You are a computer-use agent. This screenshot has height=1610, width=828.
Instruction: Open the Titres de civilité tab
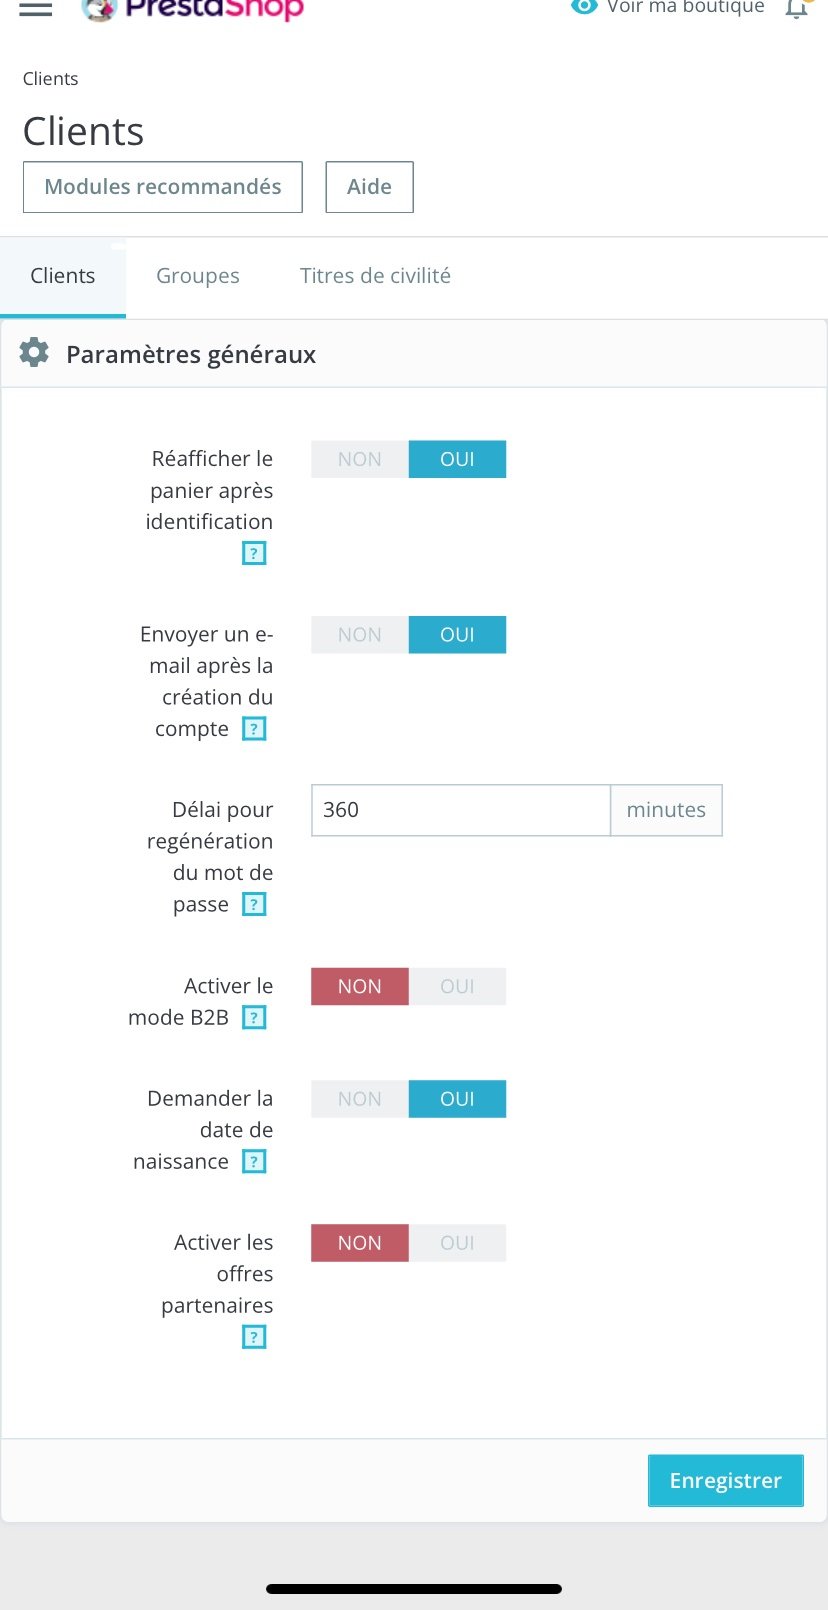(x=375, y=276)
